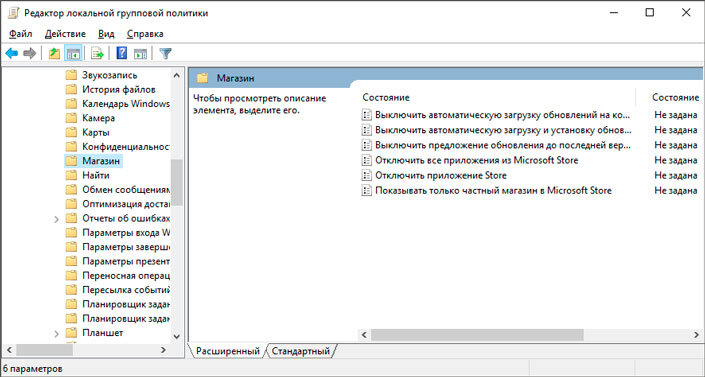The height and width of the screenshot is (377, 705).
Task: Click the Export list toolbar icon
Action: (97, 54)
